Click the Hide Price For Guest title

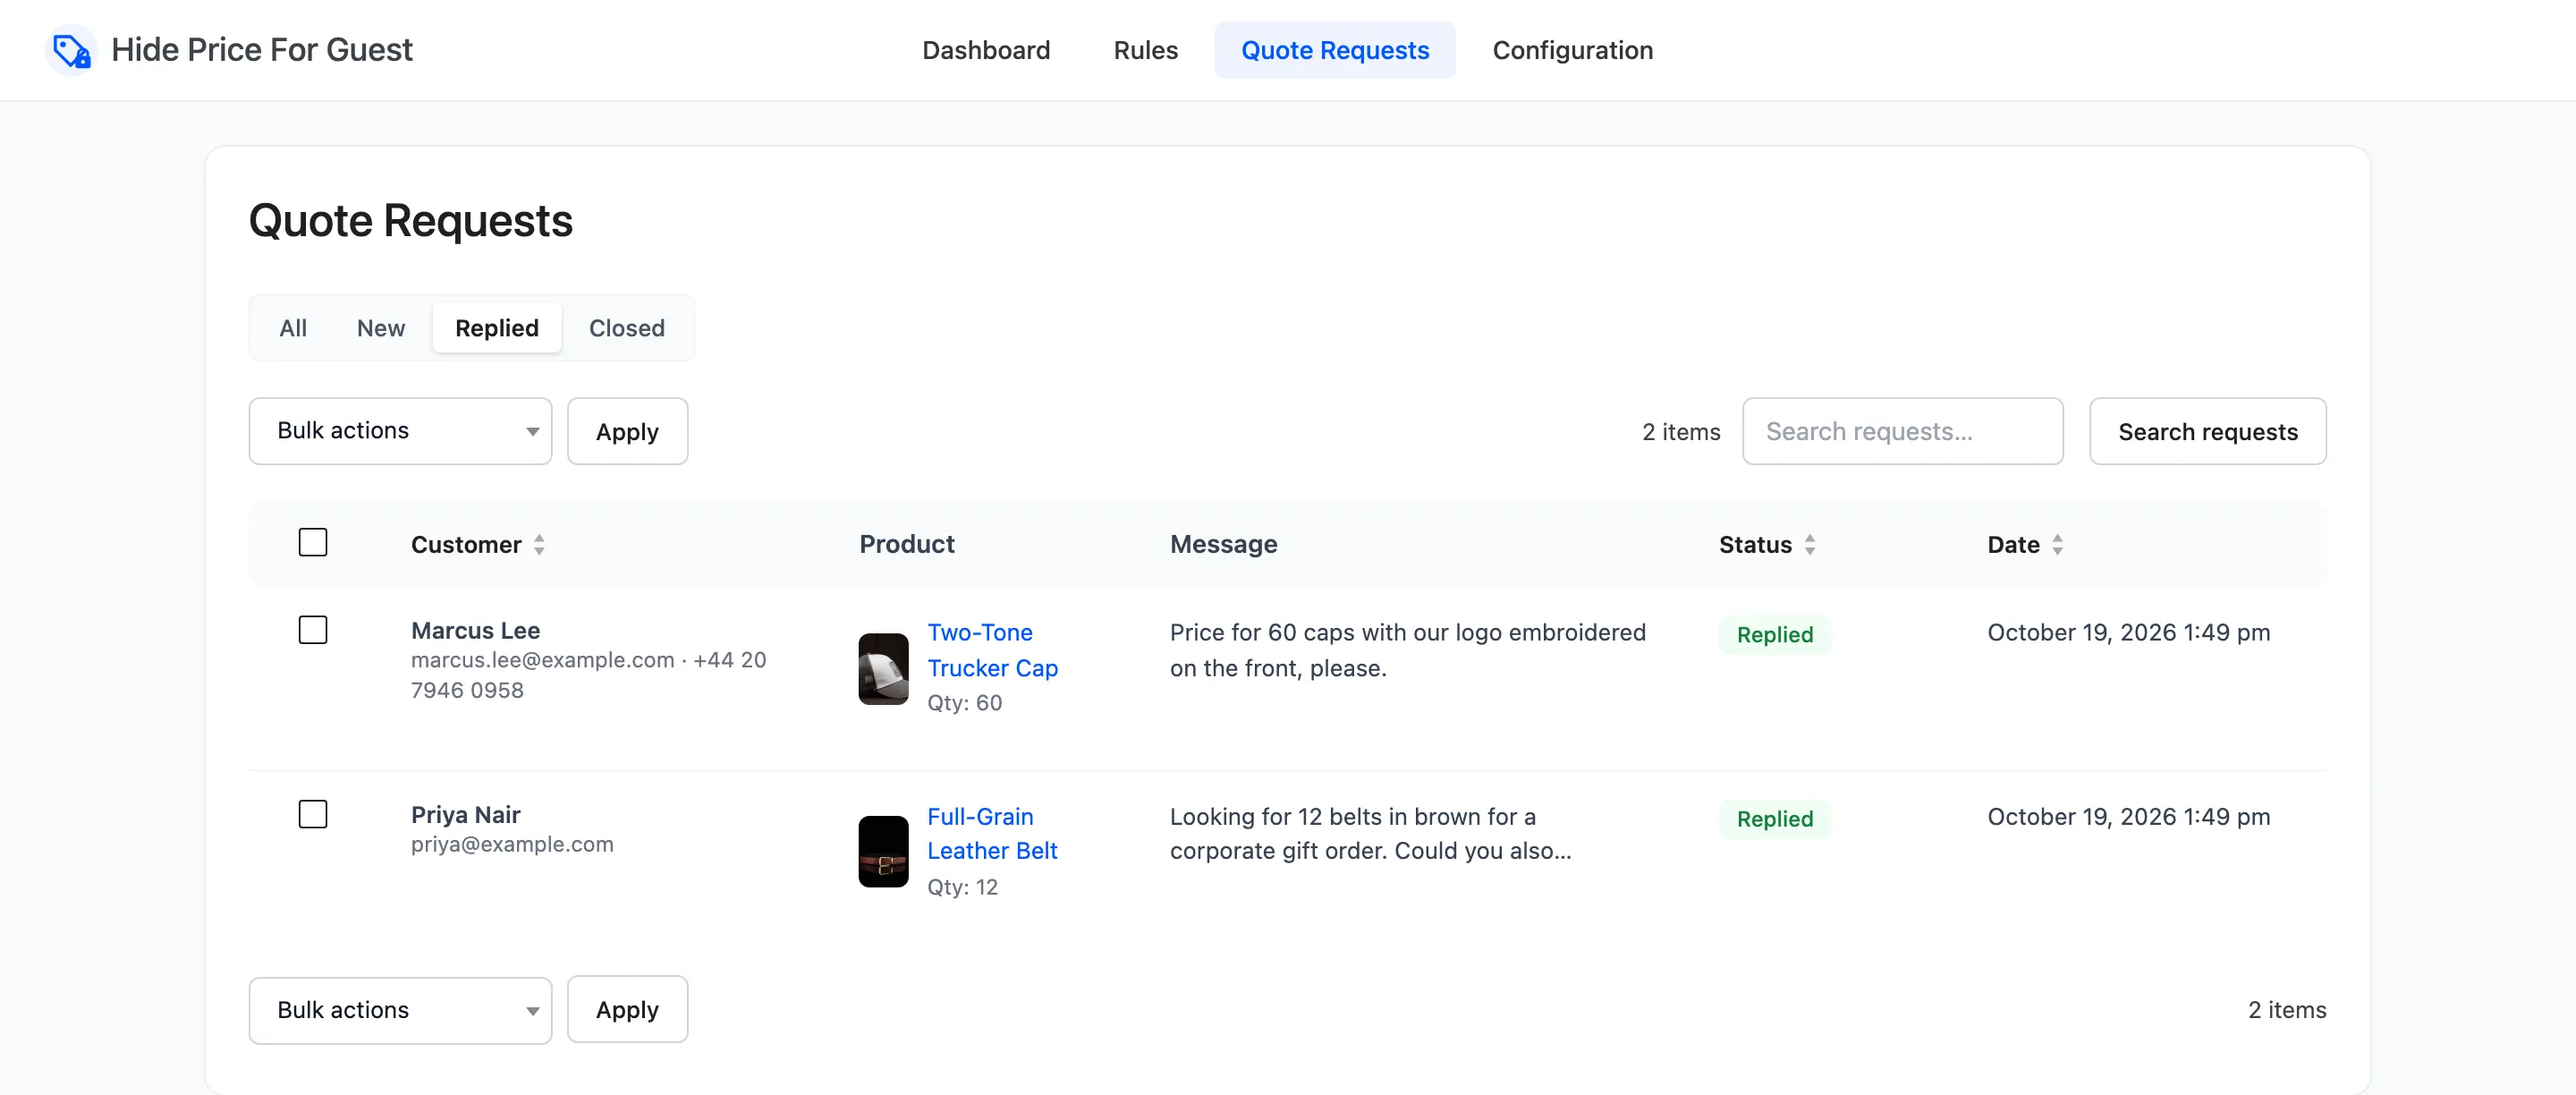click(262, 50)
